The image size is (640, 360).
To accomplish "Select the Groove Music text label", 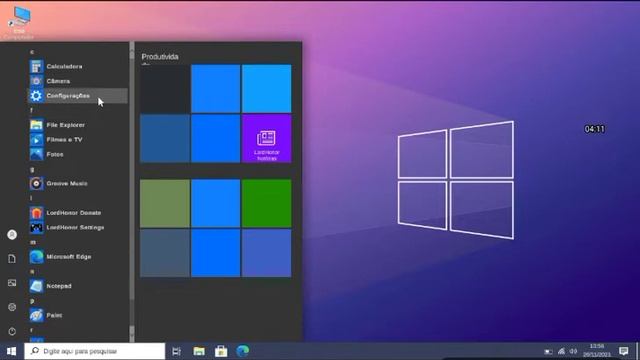I will coord(67,184).
